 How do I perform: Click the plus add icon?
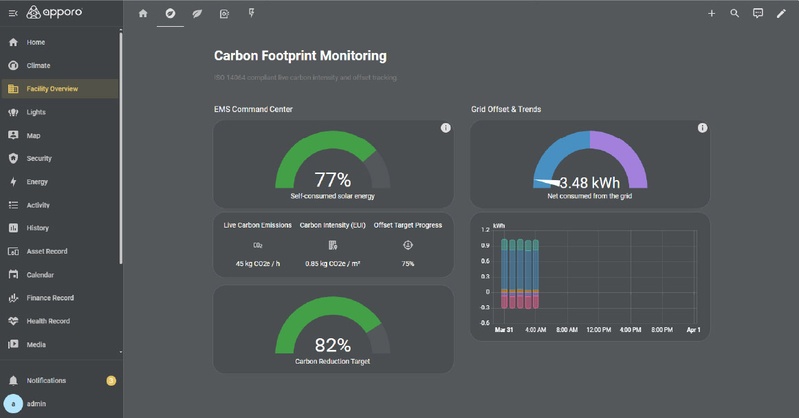click(711, 14)
